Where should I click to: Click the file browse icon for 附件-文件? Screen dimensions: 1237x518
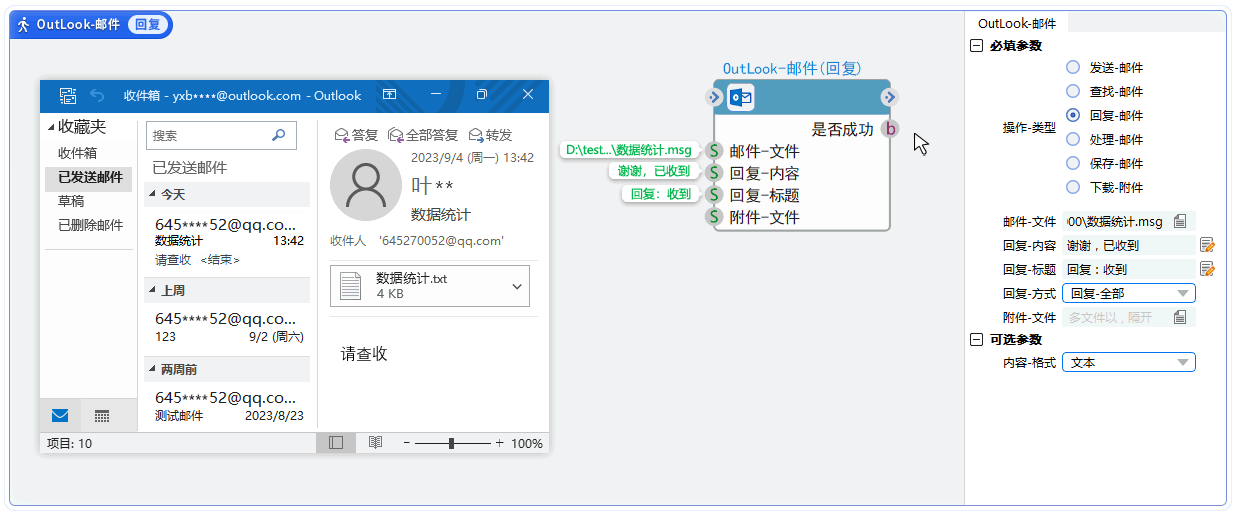point(1180,317)
